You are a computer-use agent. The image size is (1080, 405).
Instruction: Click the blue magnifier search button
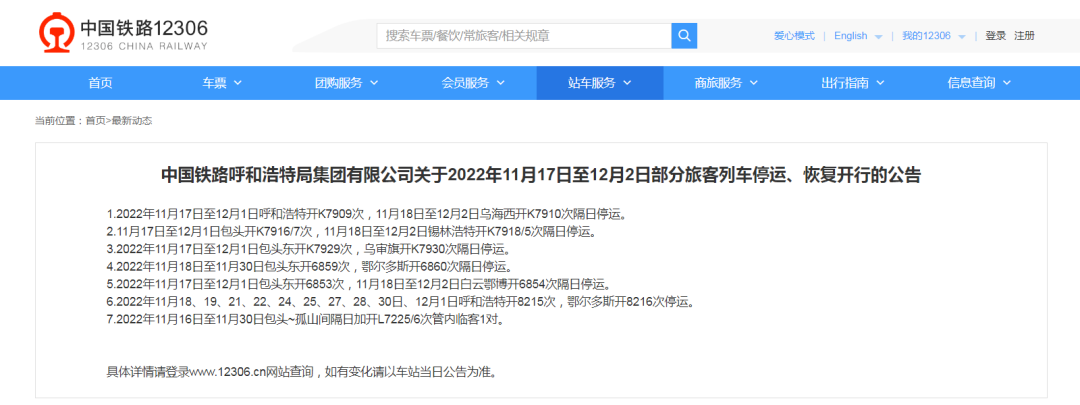pyautogui.click(x=684, y=36)
